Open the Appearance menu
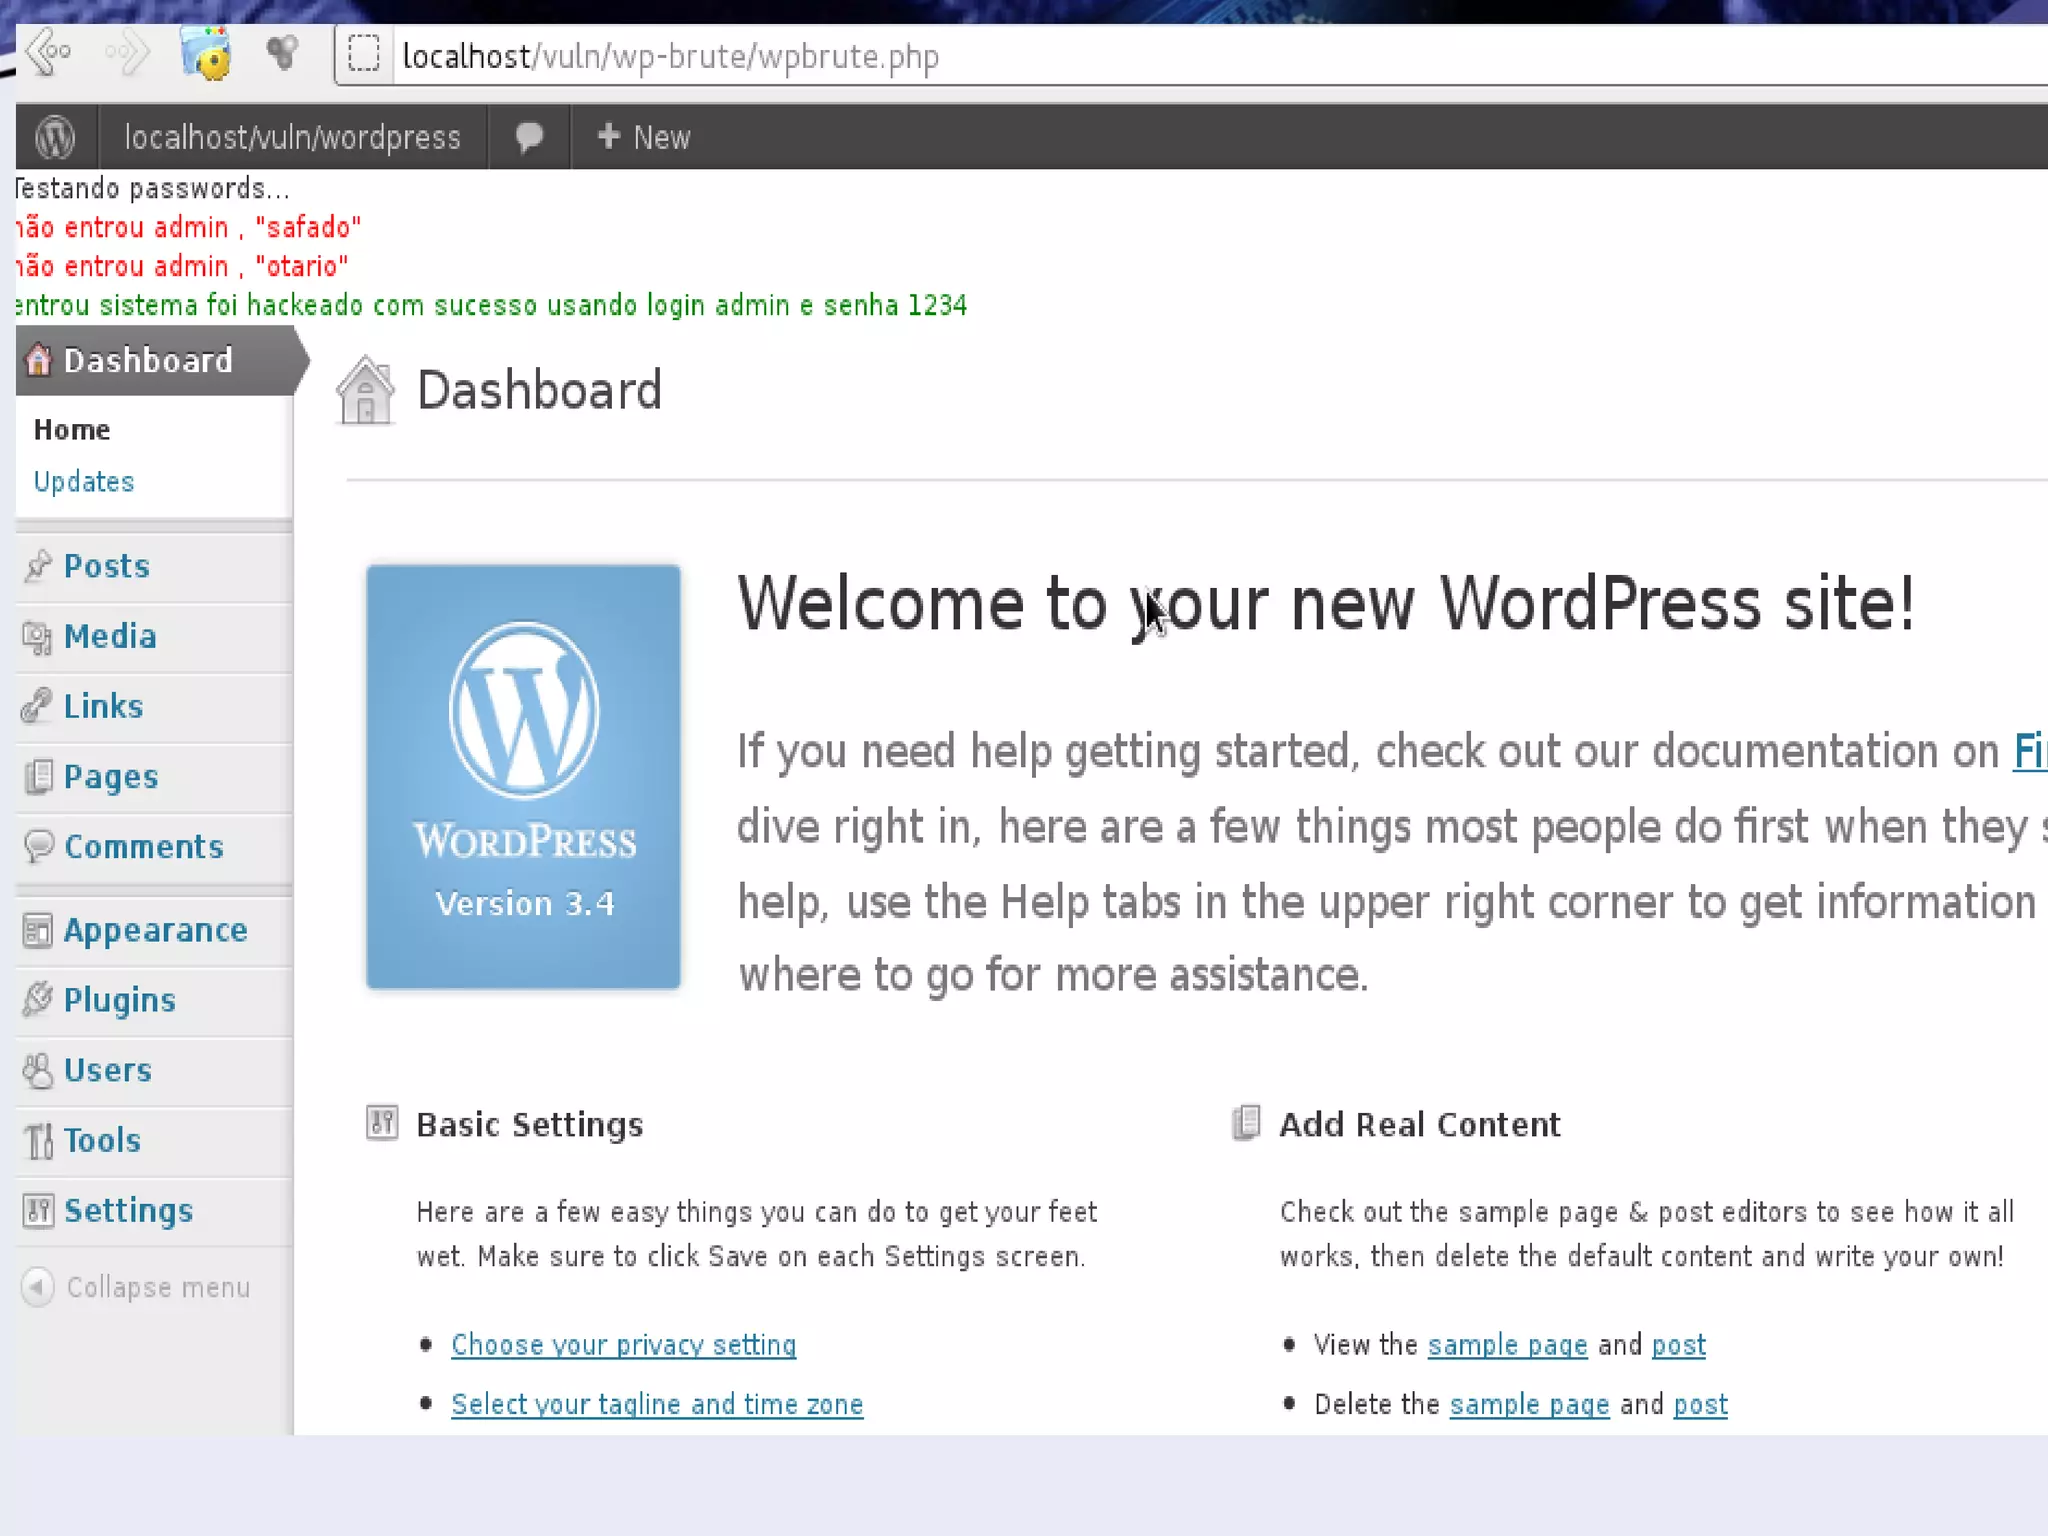 155,931
